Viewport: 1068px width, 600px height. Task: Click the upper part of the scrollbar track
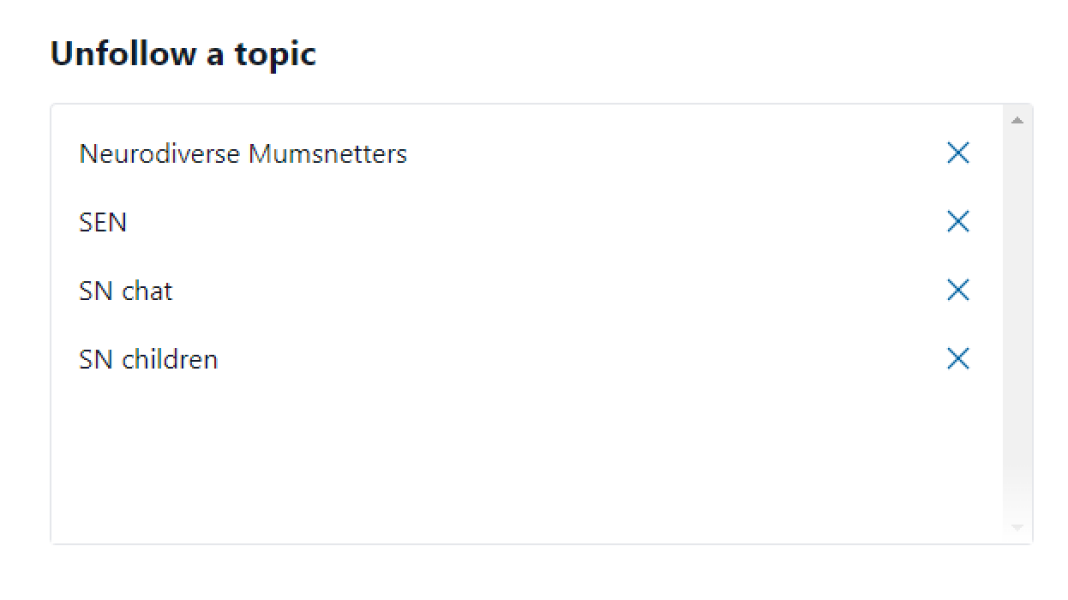[1017, 200]
